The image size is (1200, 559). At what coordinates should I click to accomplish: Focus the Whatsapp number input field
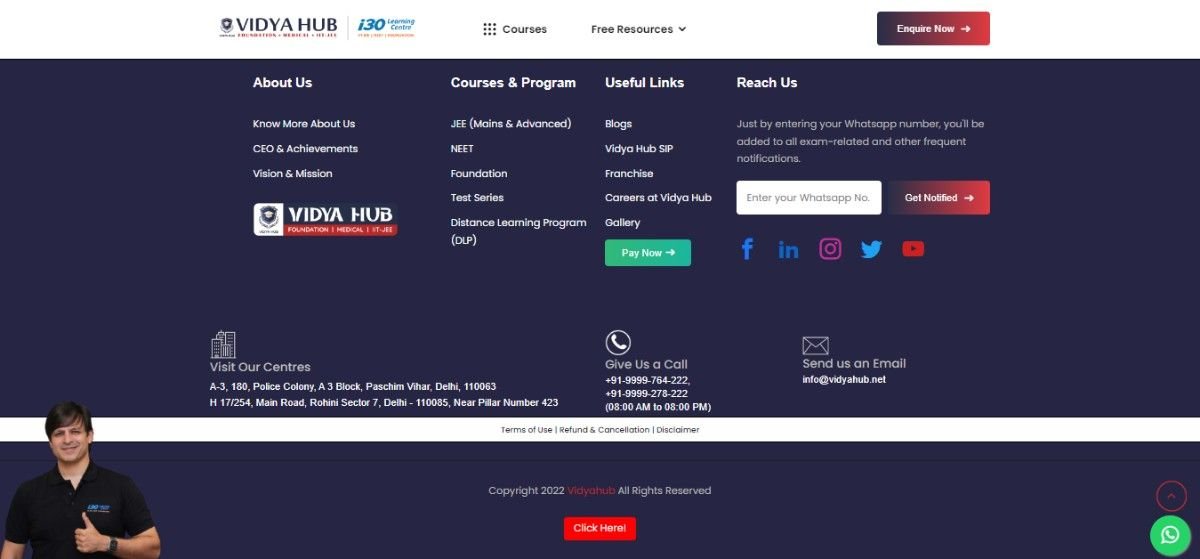pyautogui.click(x=808, y=198)
